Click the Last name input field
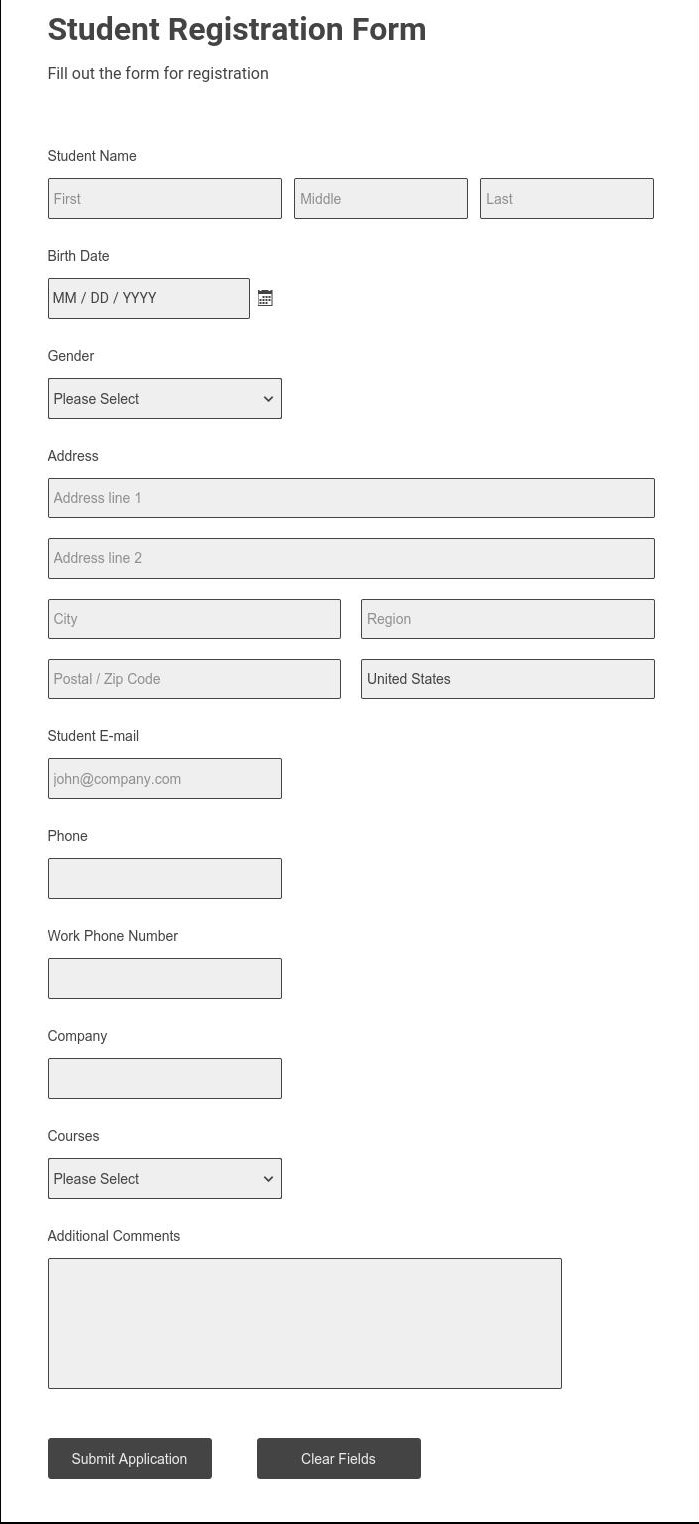This screenshot has height=1524, width=699. tap(566, 198)
